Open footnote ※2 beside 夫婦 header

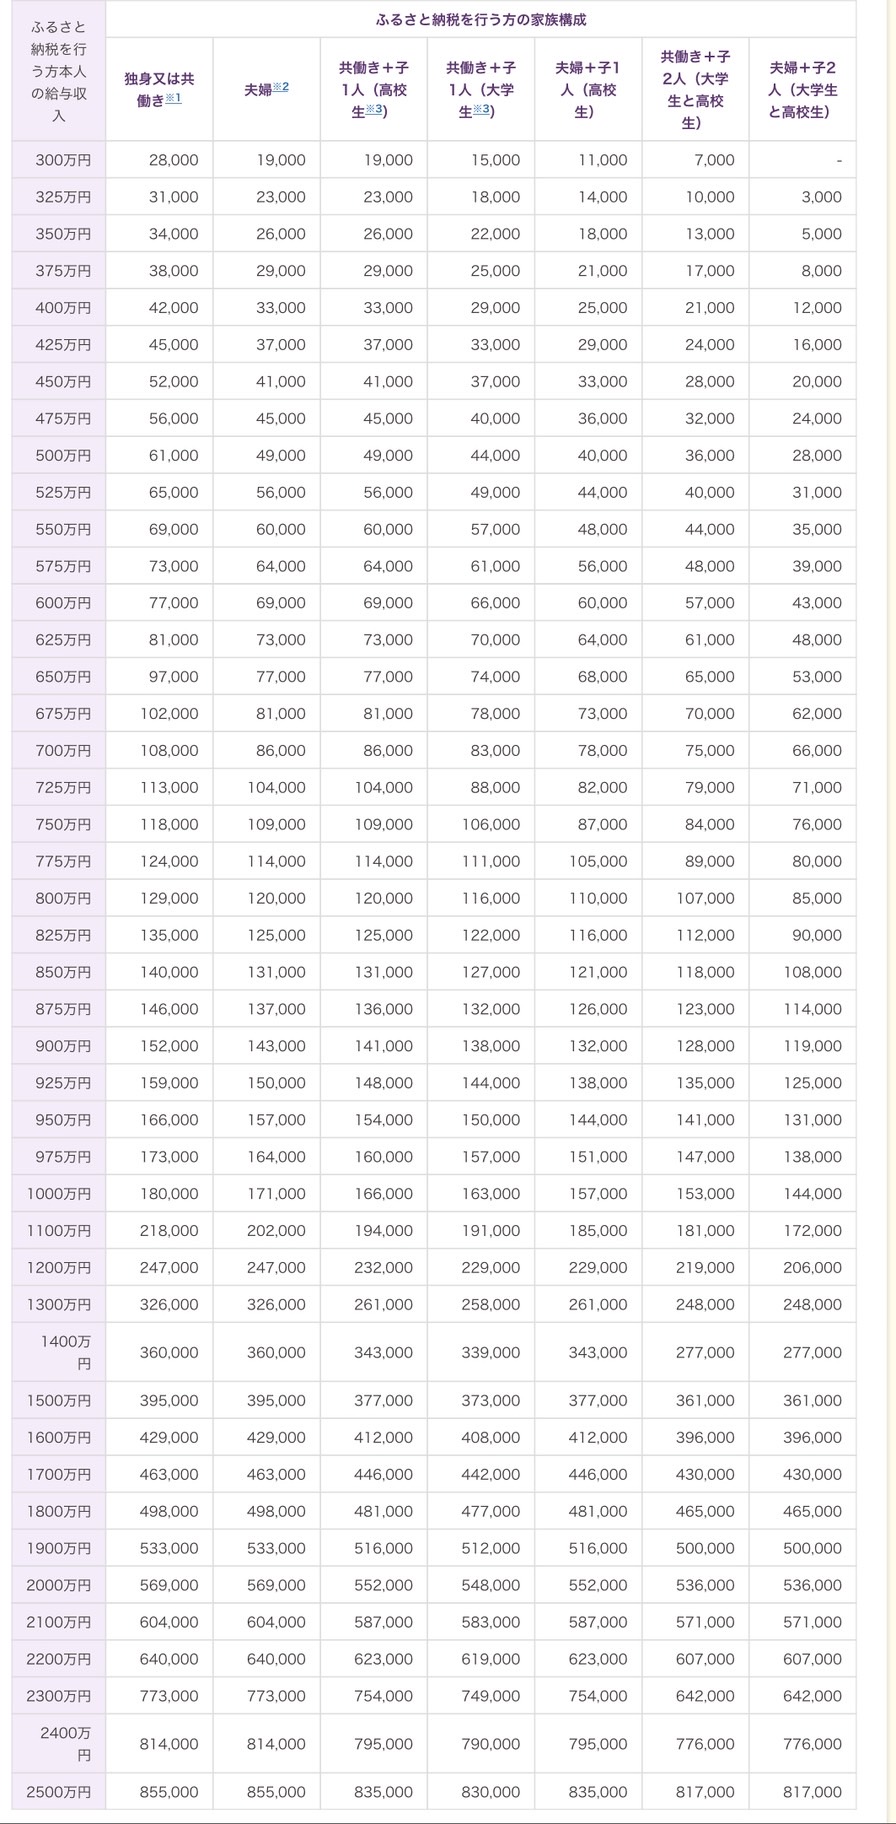point(281,88)
